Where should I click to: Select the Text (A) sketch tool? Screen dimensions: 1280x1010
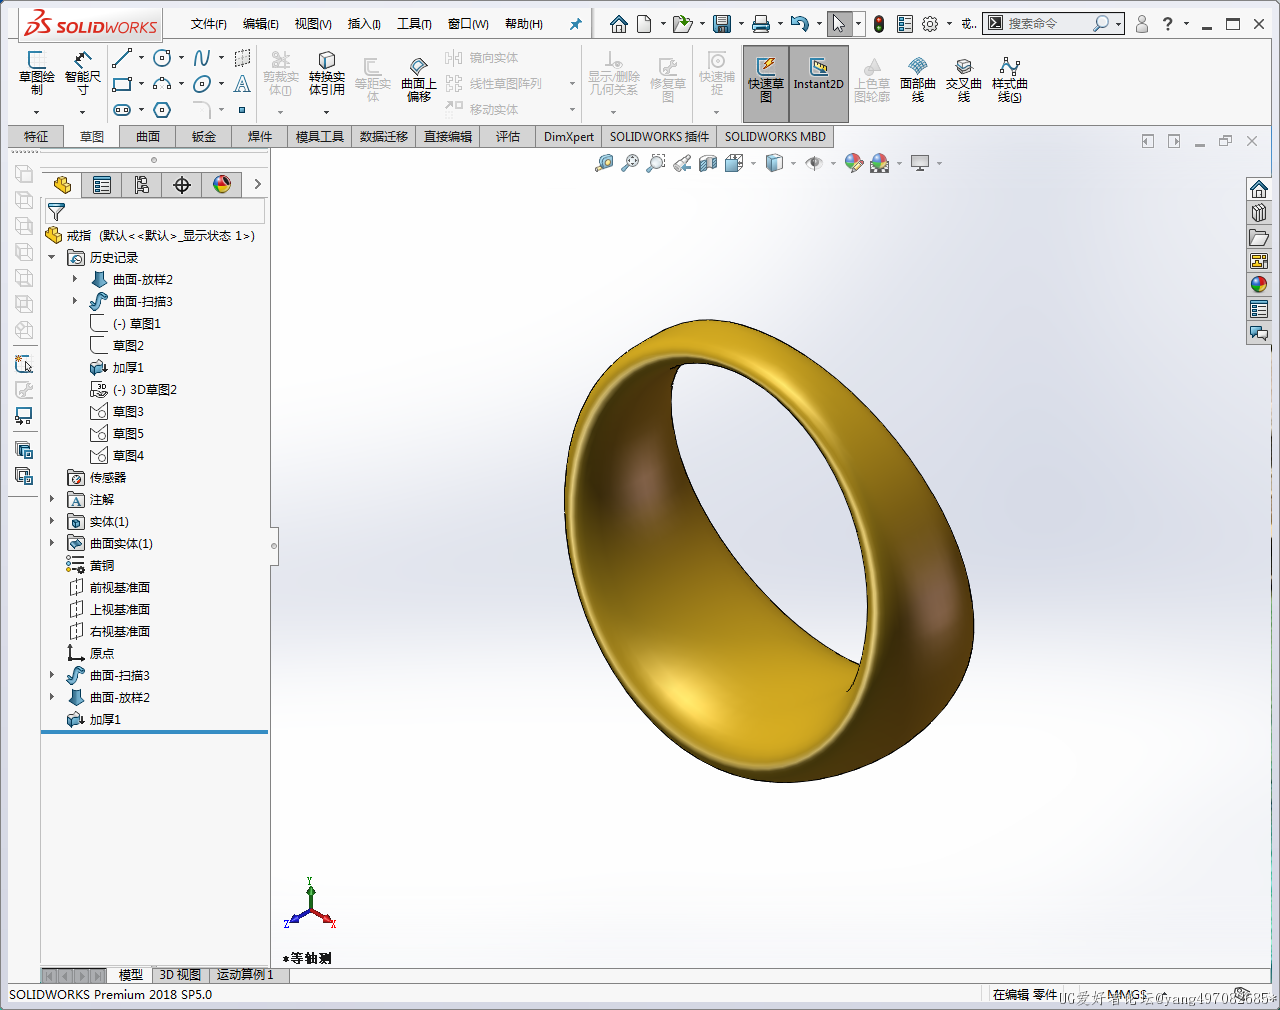point(242,85)
